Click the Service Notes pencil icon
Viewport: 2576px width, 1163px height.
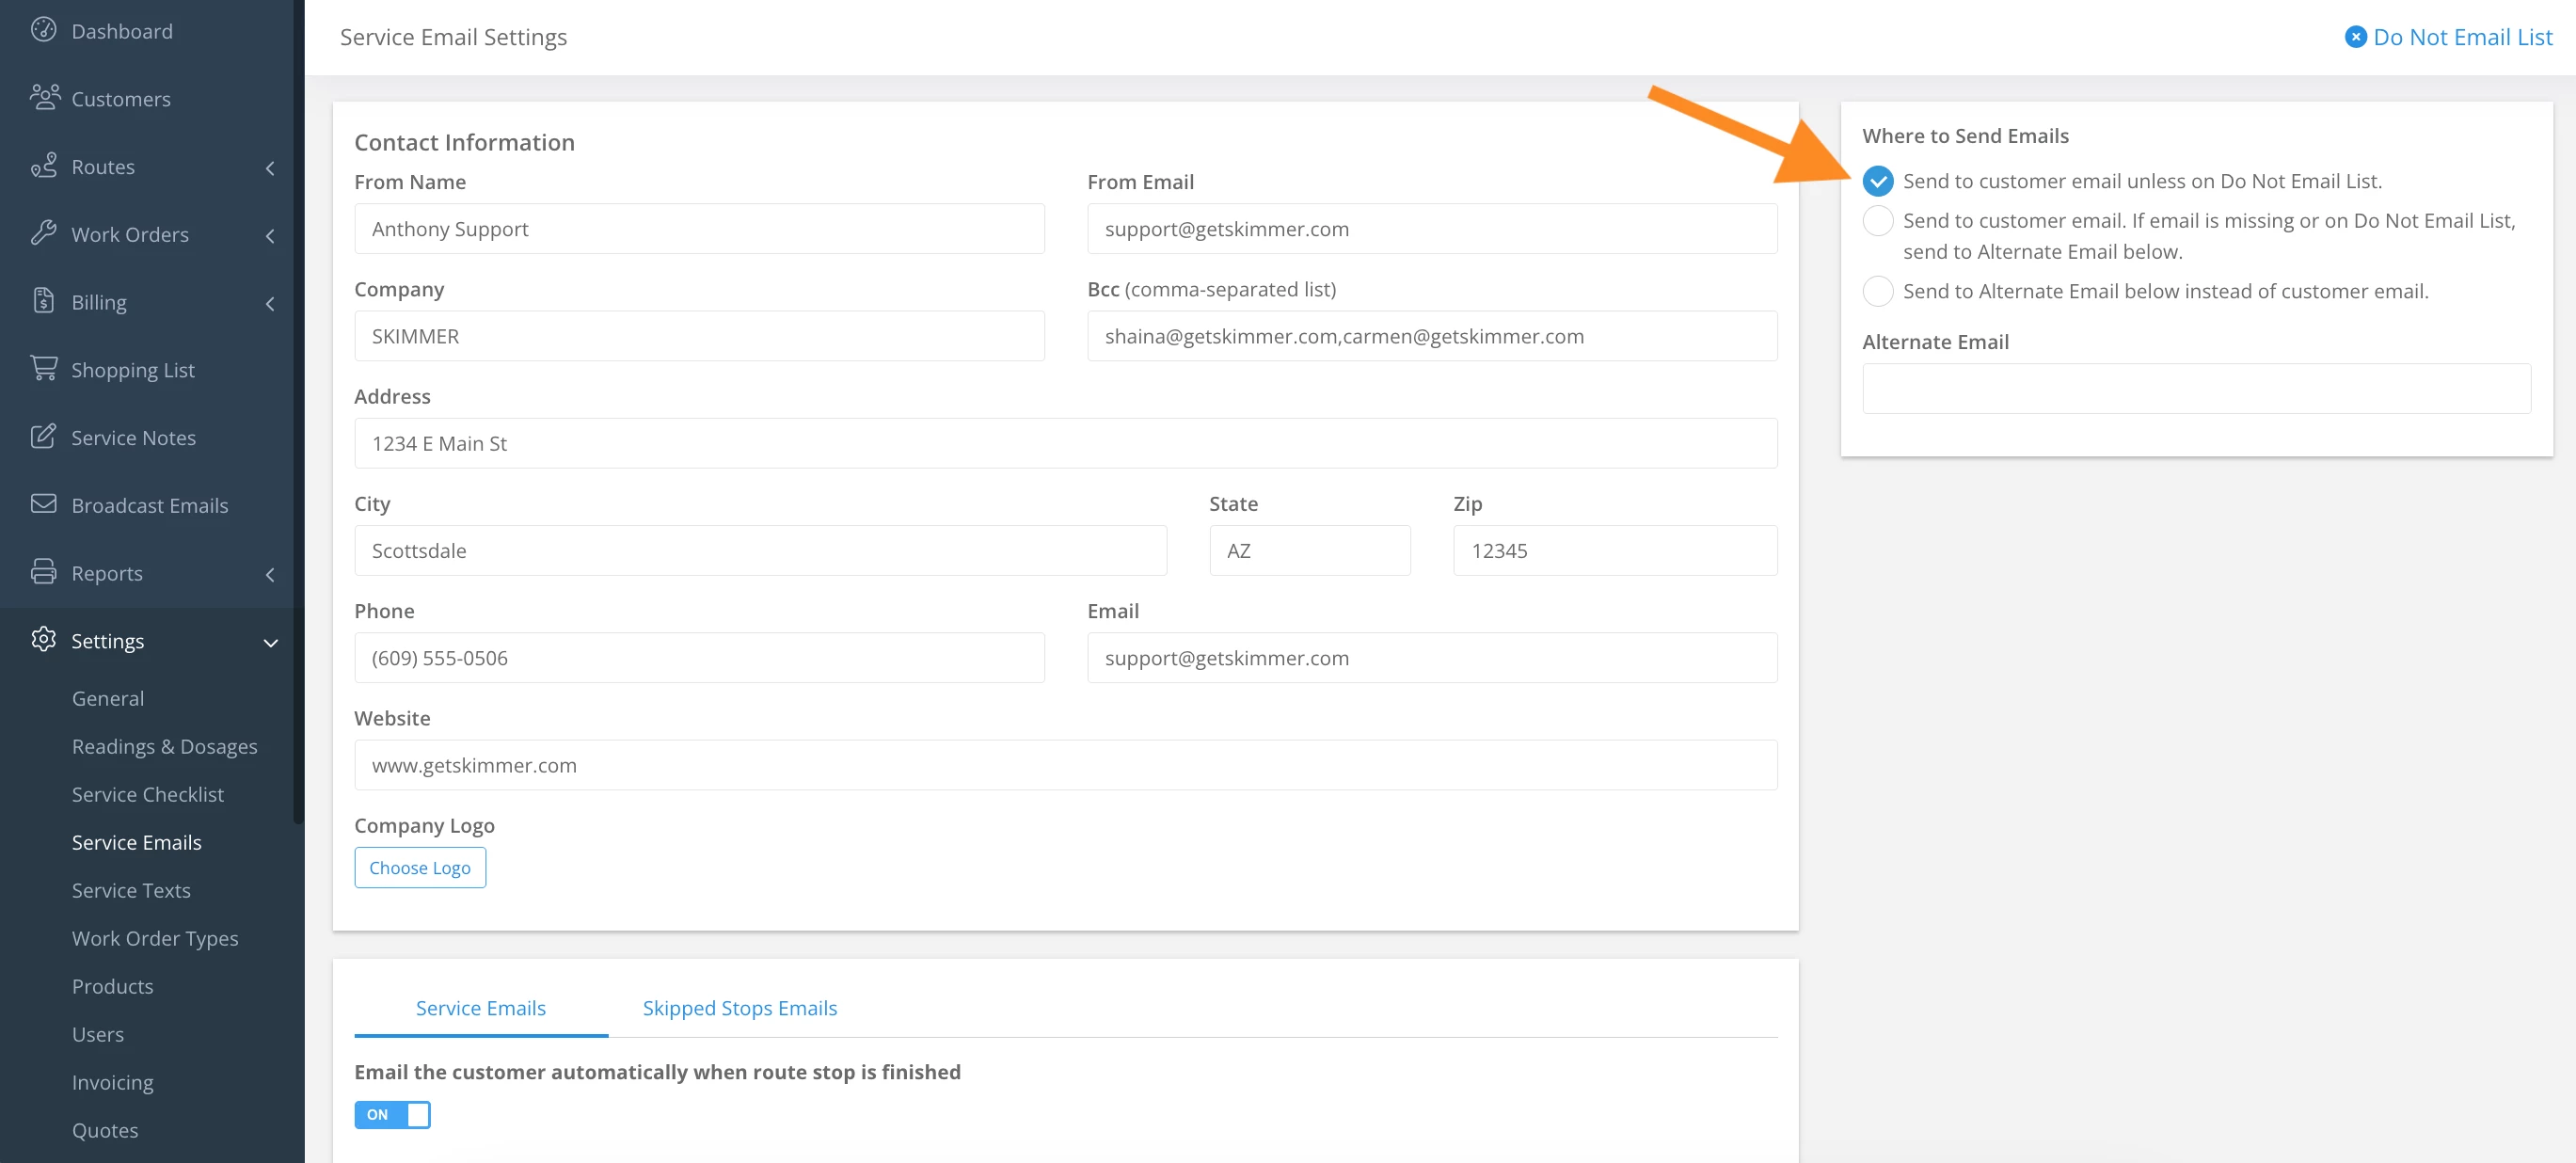(x=43, y=436)
